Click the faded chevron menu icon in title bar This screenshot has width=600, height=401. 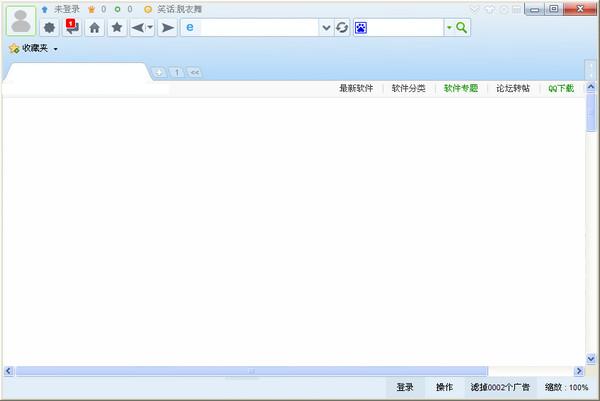coord(474,10)
